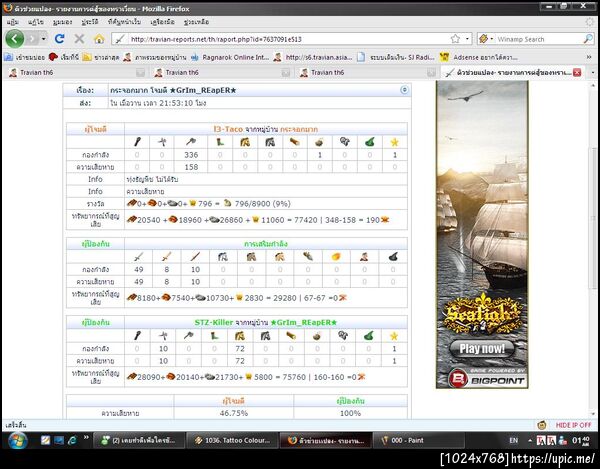Viewport: 600px width, 469px height.
Task: Click the EN language indicator in tray
Action: click(x=513, y=440)
